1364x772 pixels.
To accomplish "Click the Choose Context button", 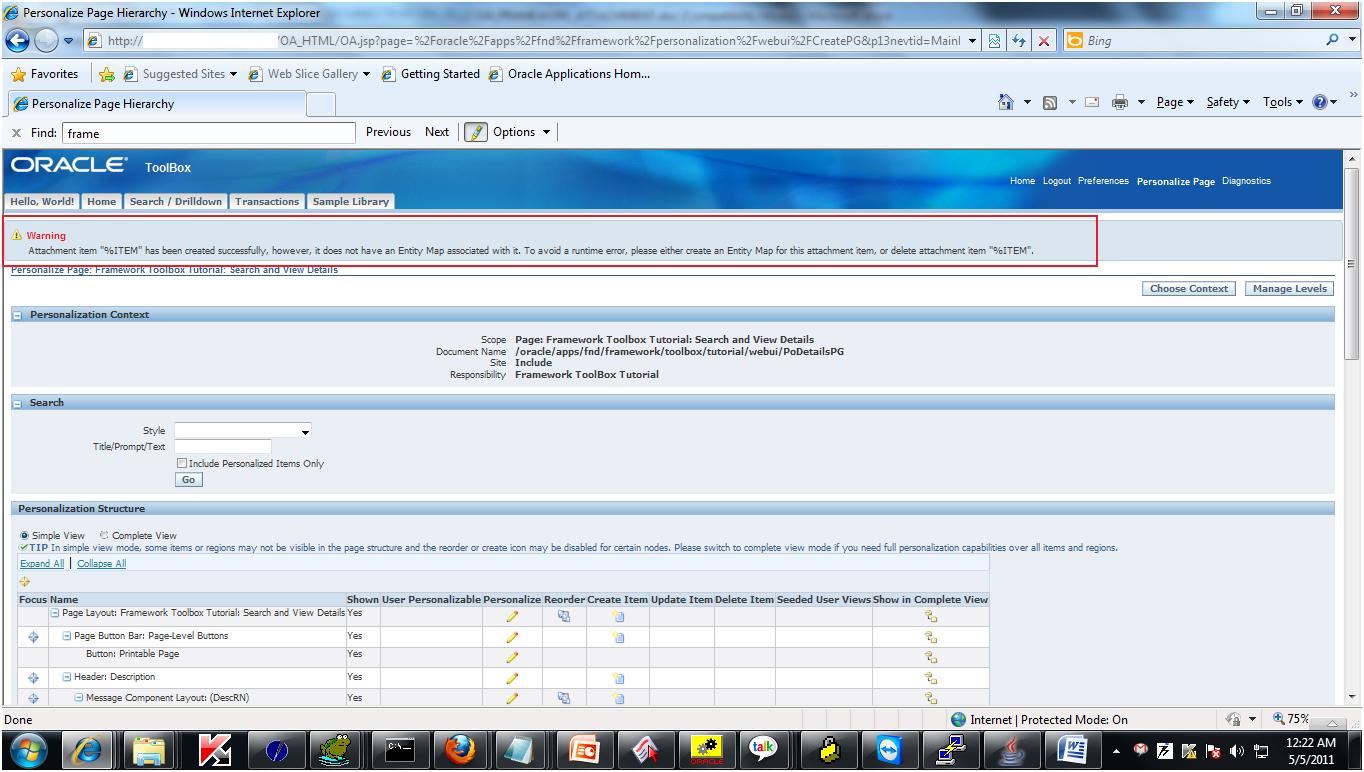I will 1189,289.
